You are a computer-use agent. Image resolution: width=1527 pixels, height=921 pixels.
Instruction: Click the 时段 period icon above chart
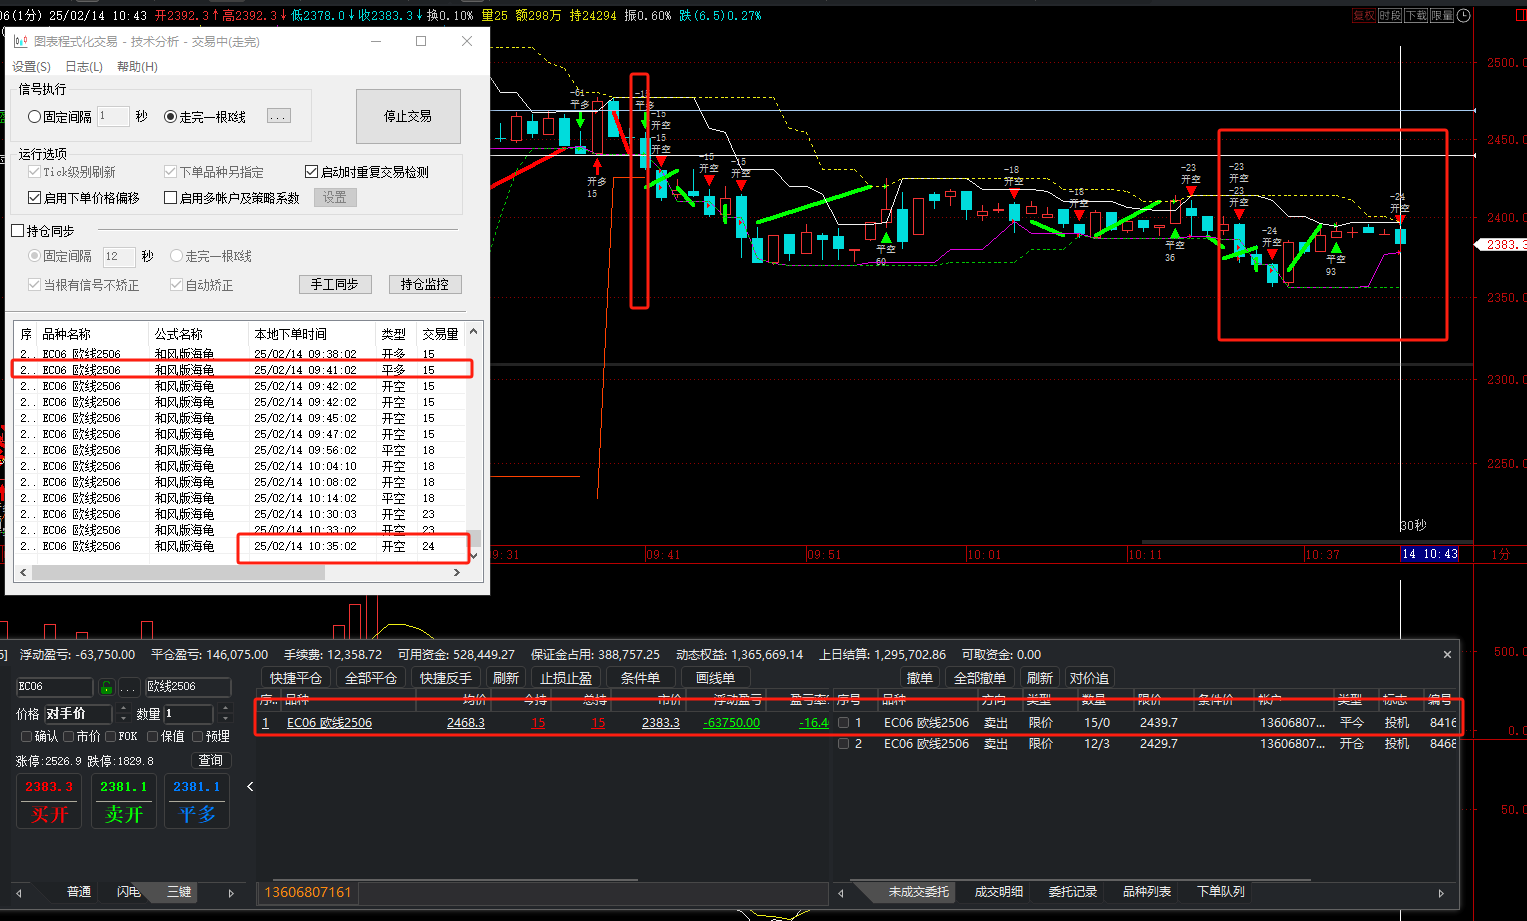[x=1390, y=16]
